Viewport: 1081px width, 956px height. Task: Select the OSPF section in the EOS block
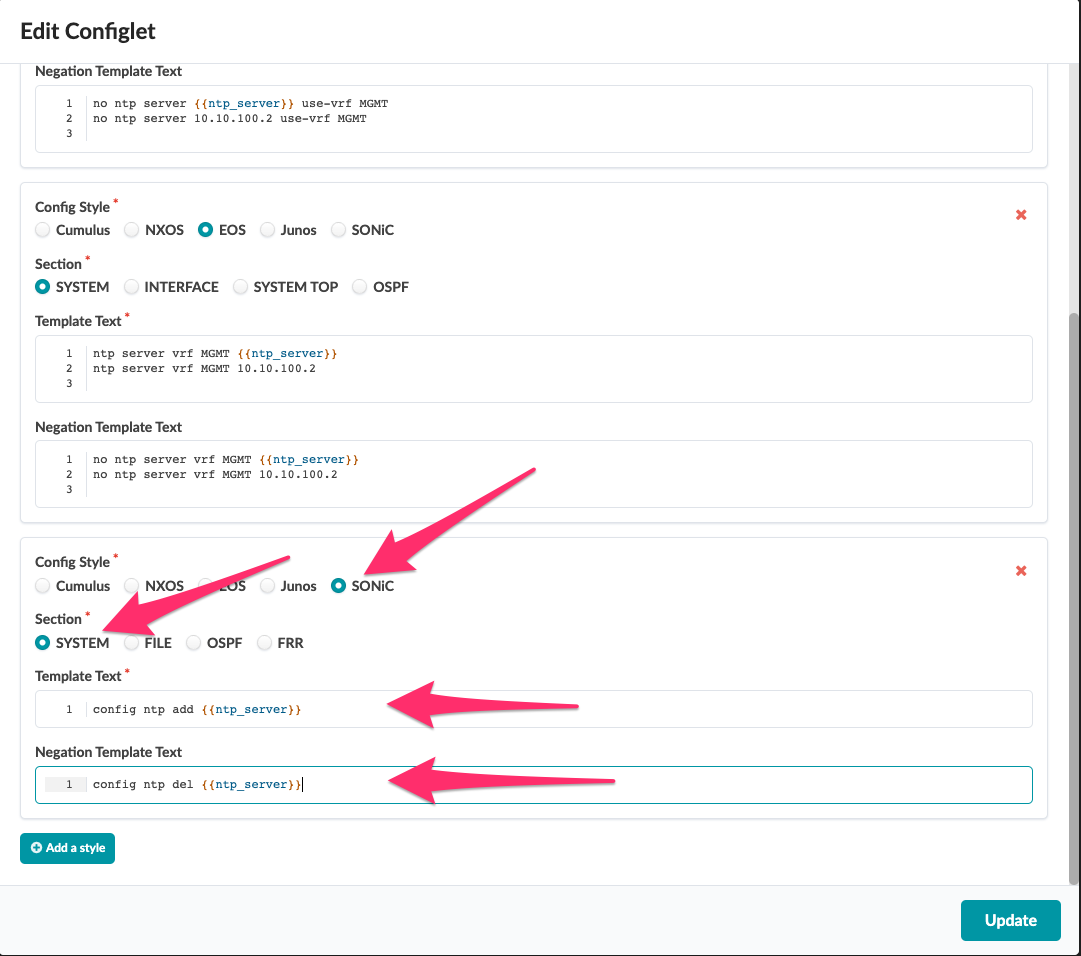pyautogui.click(x=359, y=287)
